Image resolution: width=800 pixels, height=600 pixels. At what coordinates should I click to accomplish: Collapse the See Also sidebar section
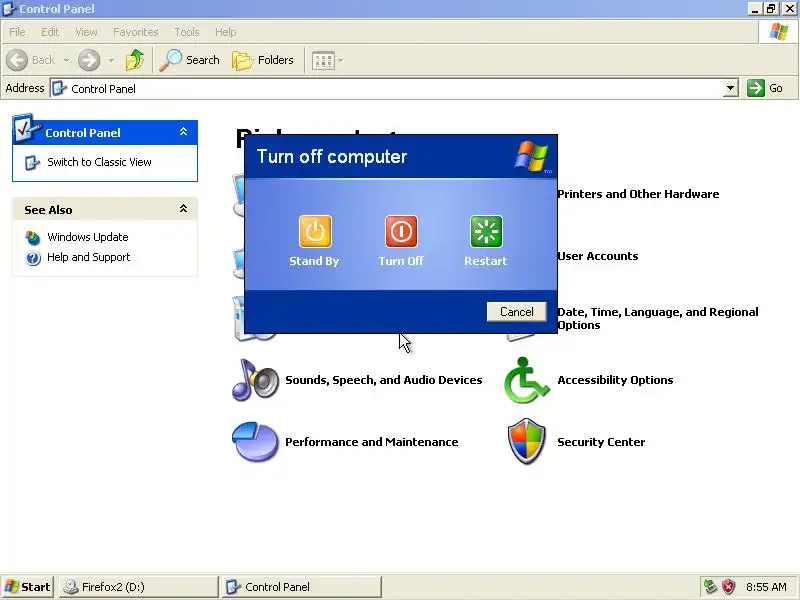[184, 209]
